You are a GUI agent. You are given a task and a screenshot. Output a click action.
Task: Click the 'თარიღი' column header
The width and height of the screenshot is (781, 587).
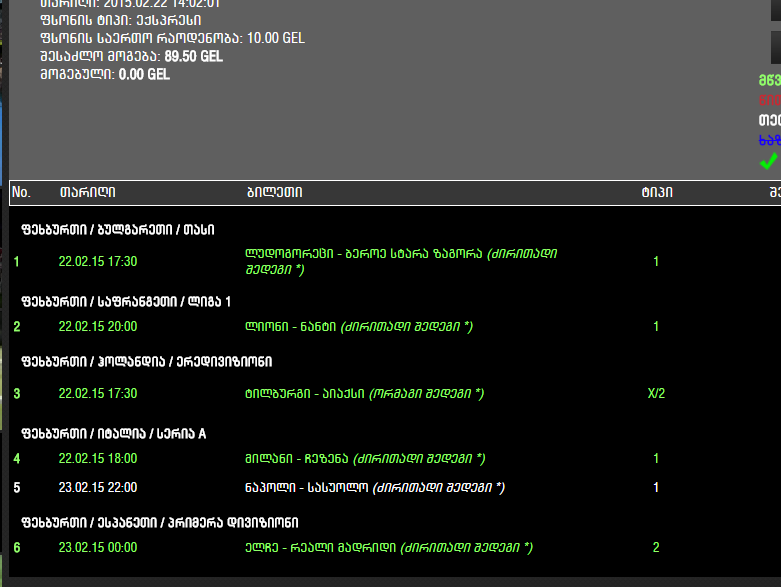pos(88,192)
